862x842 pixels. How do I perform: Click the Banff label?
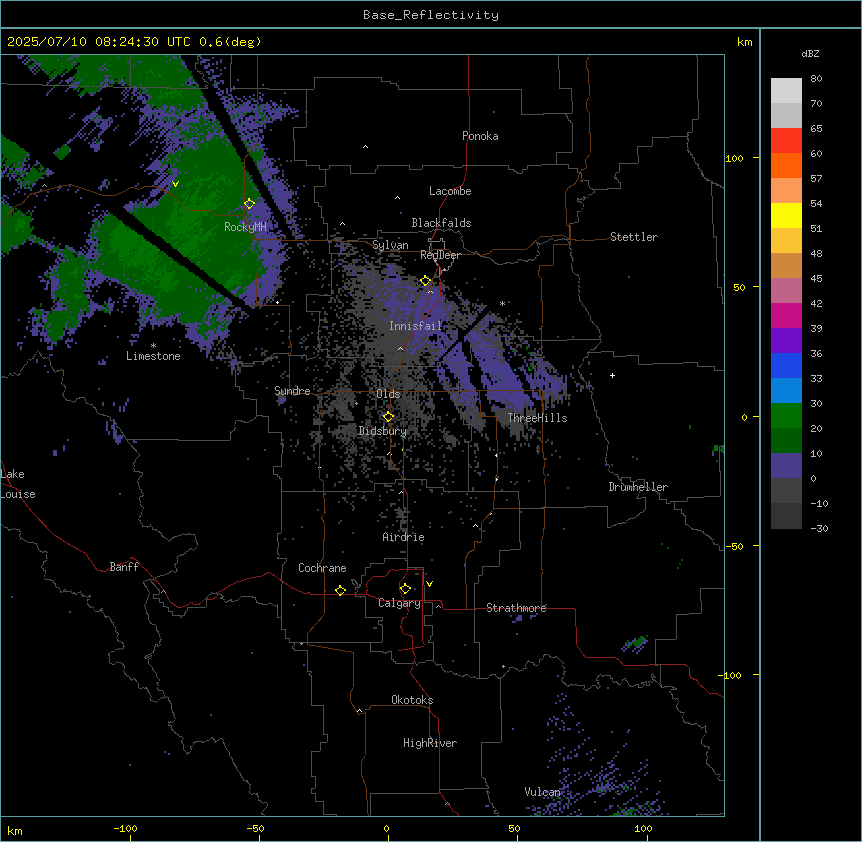[124, 567]
